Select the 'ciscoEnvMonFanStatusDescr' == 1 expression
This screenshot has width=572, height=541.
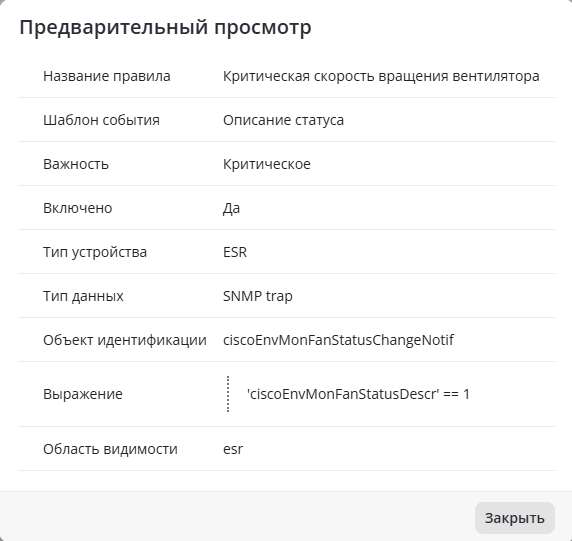(358, 394)
